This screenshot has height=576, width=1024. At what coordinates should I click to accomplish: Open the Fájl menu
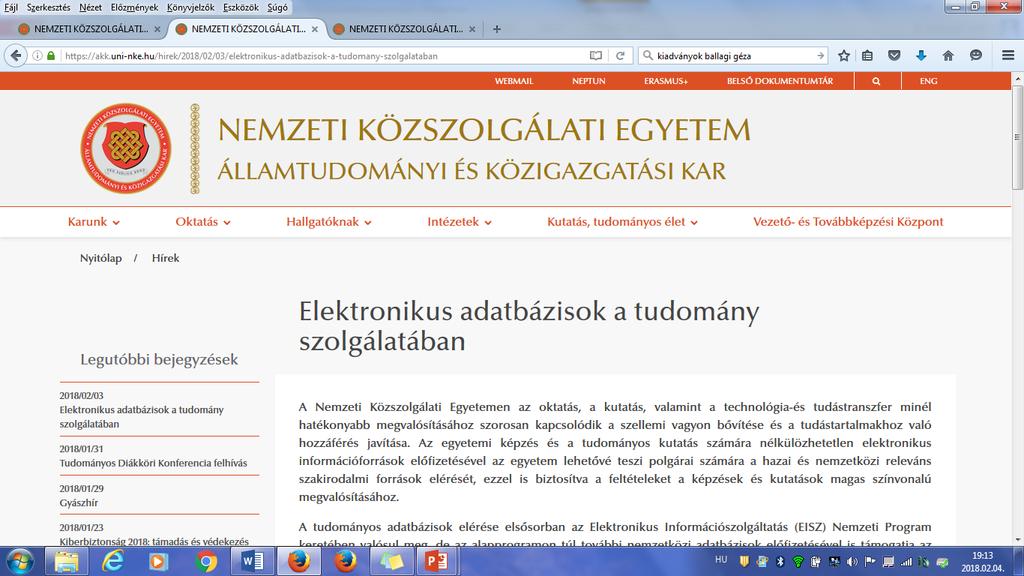(x=11, y=8)
